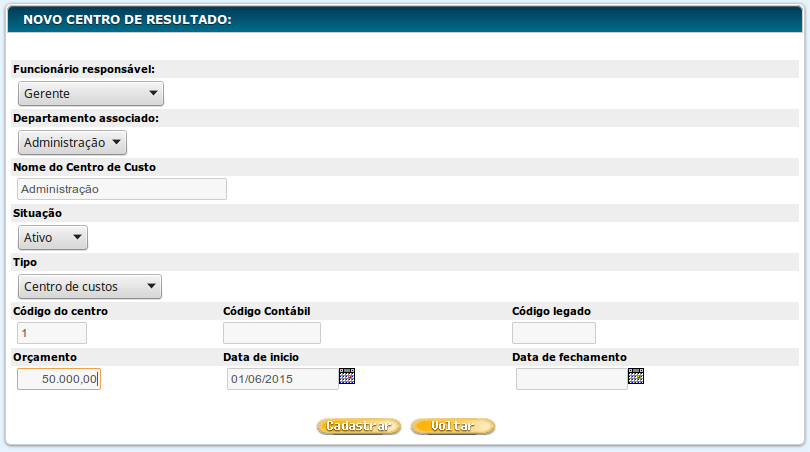Click the Orçamento field showing 50.000,00
The height and width of the screenshot is (452, 810).
click(59, 380)
